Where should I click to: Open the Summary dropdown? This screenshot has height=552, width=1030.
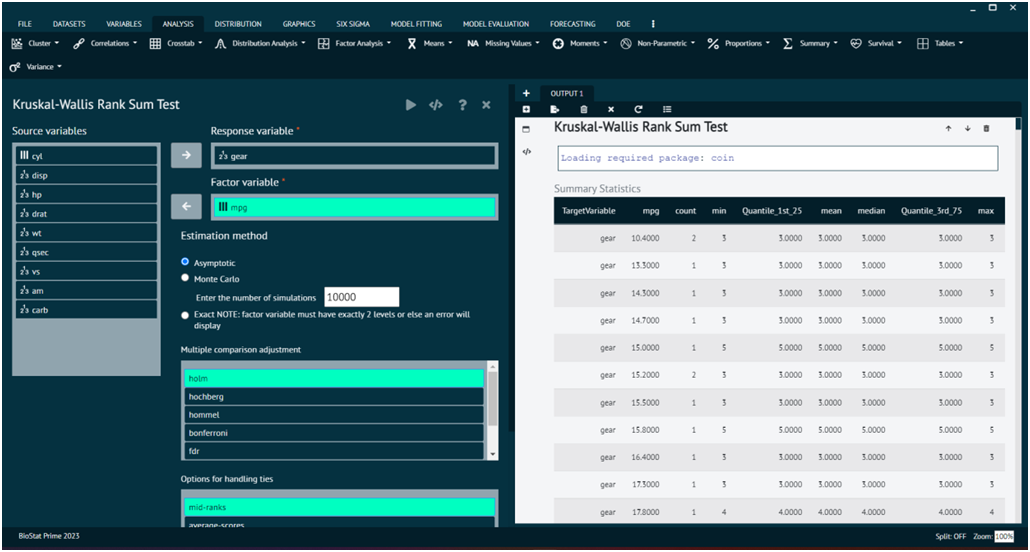(x=810, y=43)
